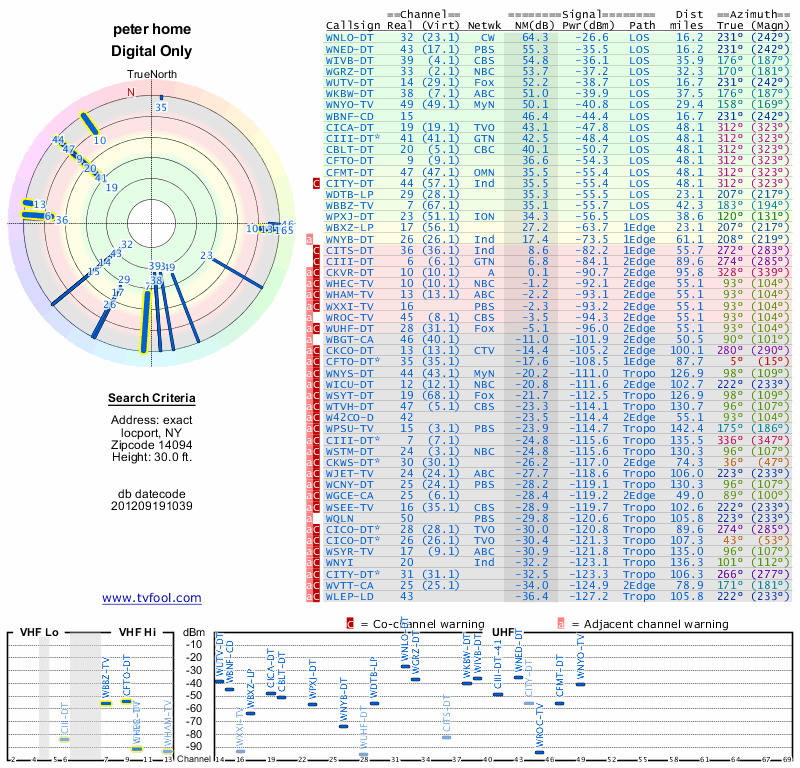Click the pink adjacent channel warning legend icon
This screenshot has height=768, width=800.
click(x=561, y=624)
